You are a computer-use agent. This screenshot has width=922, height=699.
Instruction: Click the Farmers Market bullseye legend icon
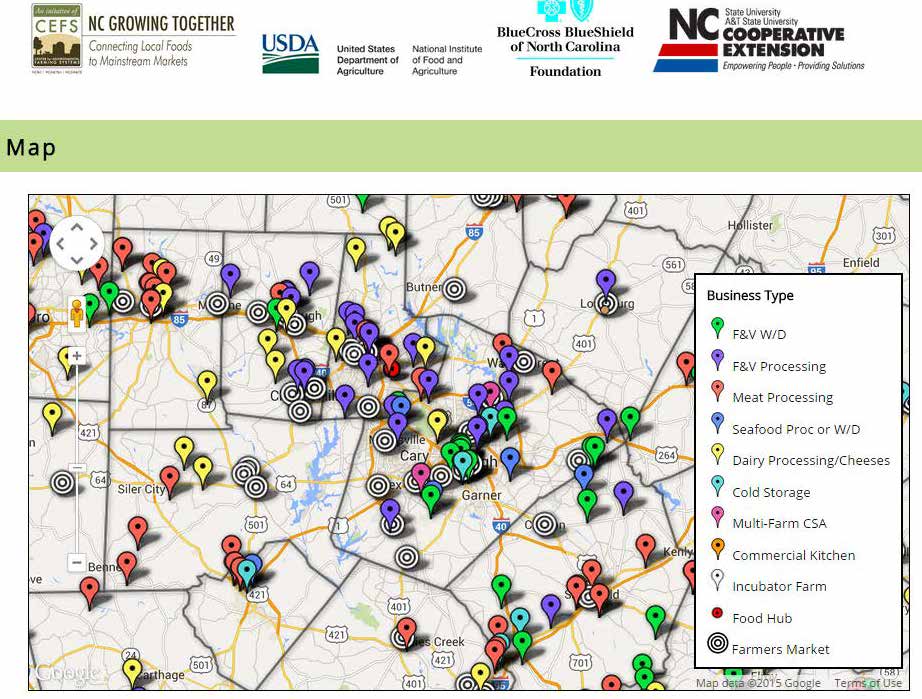coord(717,644)
